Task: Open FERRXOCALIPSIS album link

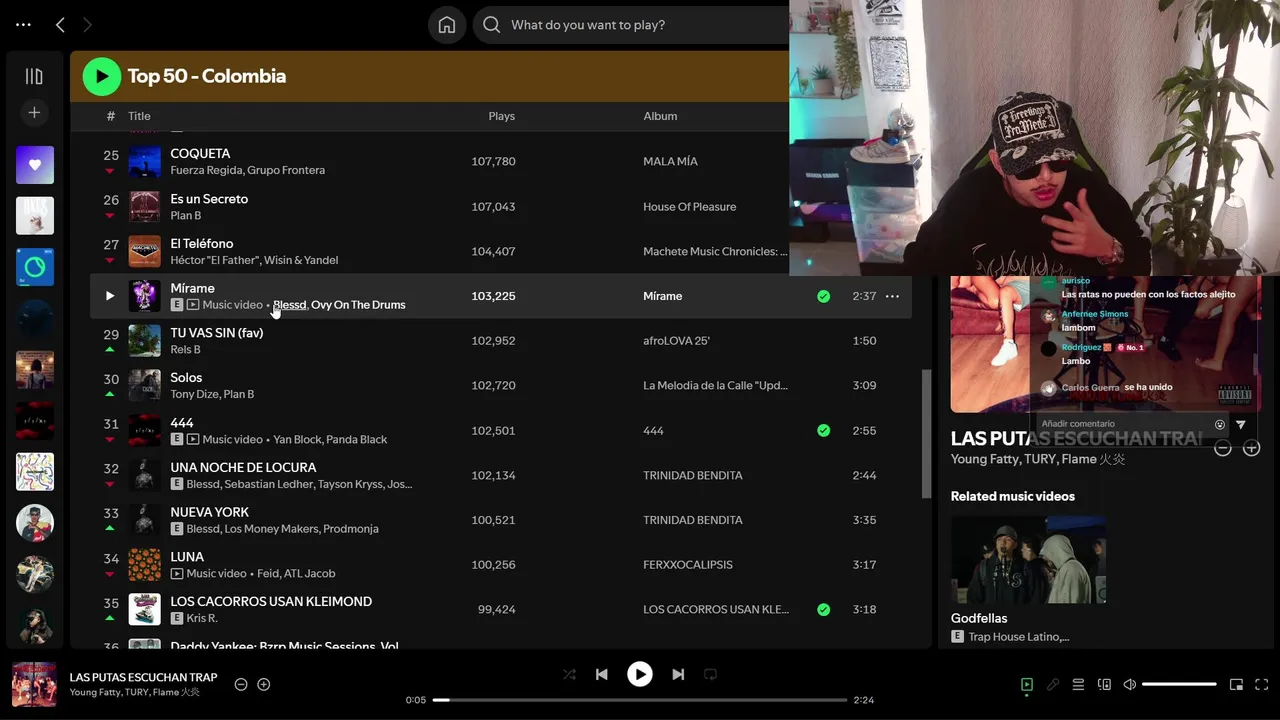Action: [x=688, y=565]
